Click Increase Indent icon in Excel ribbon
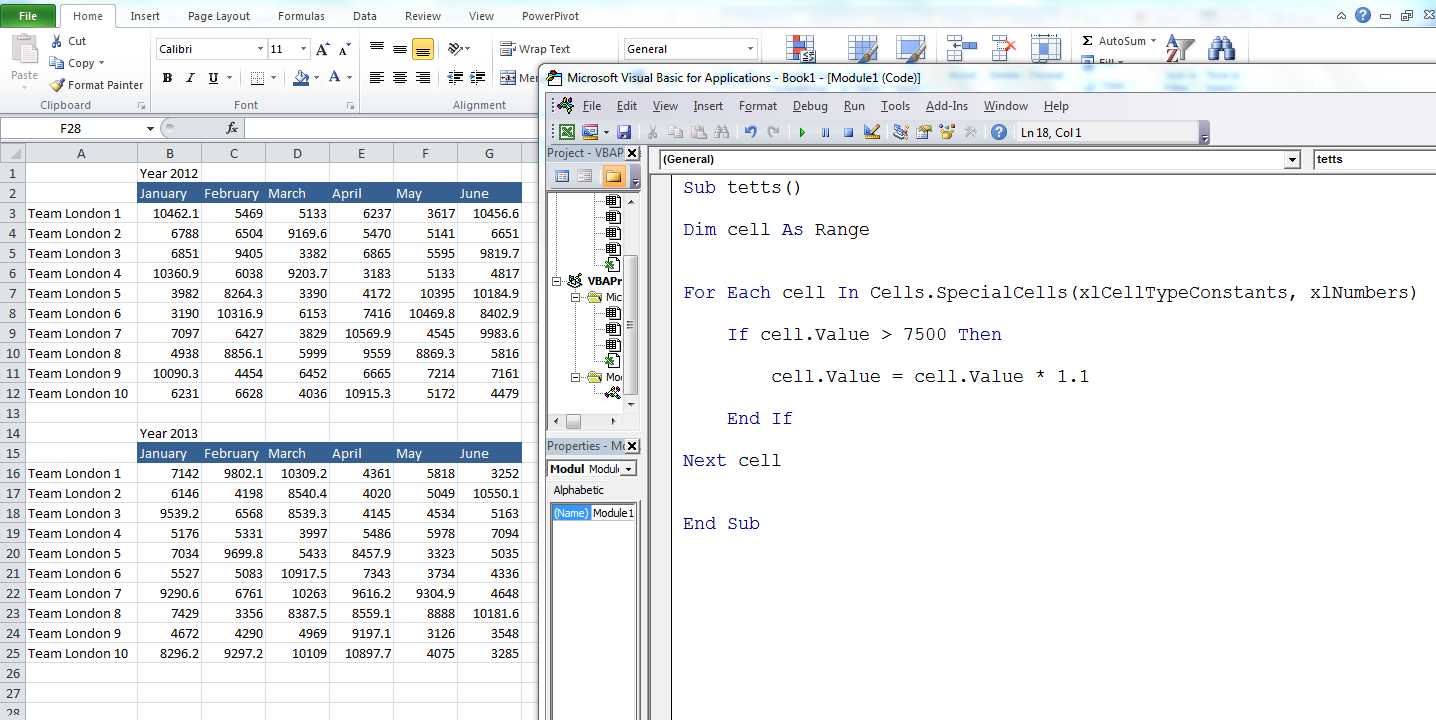Screen dimensions: 1436x720 point(479,78)
